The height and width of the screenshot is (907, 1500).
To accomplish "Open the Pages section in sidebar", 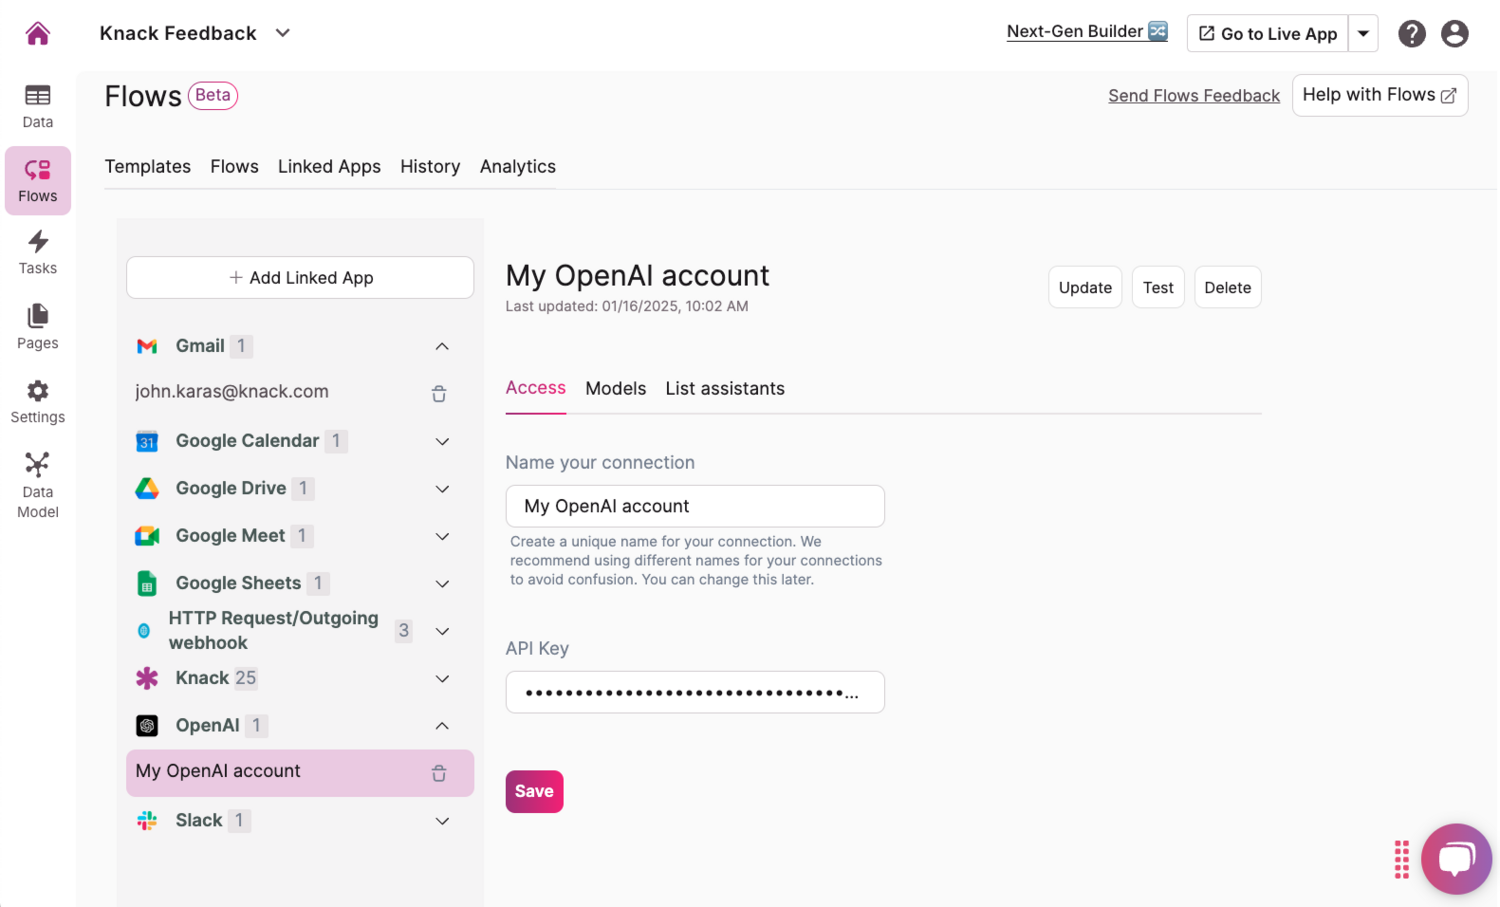I will 38,327.
